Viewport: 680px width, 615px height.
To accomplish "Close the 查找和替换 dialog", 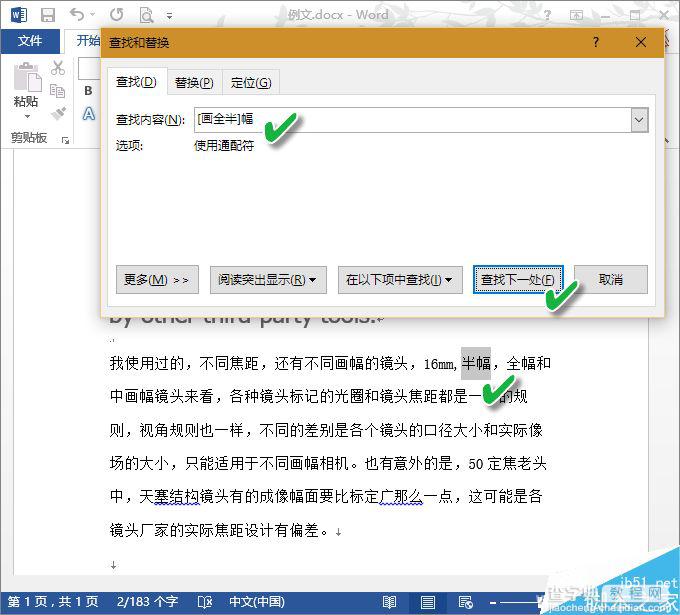I will click(641, 42).
